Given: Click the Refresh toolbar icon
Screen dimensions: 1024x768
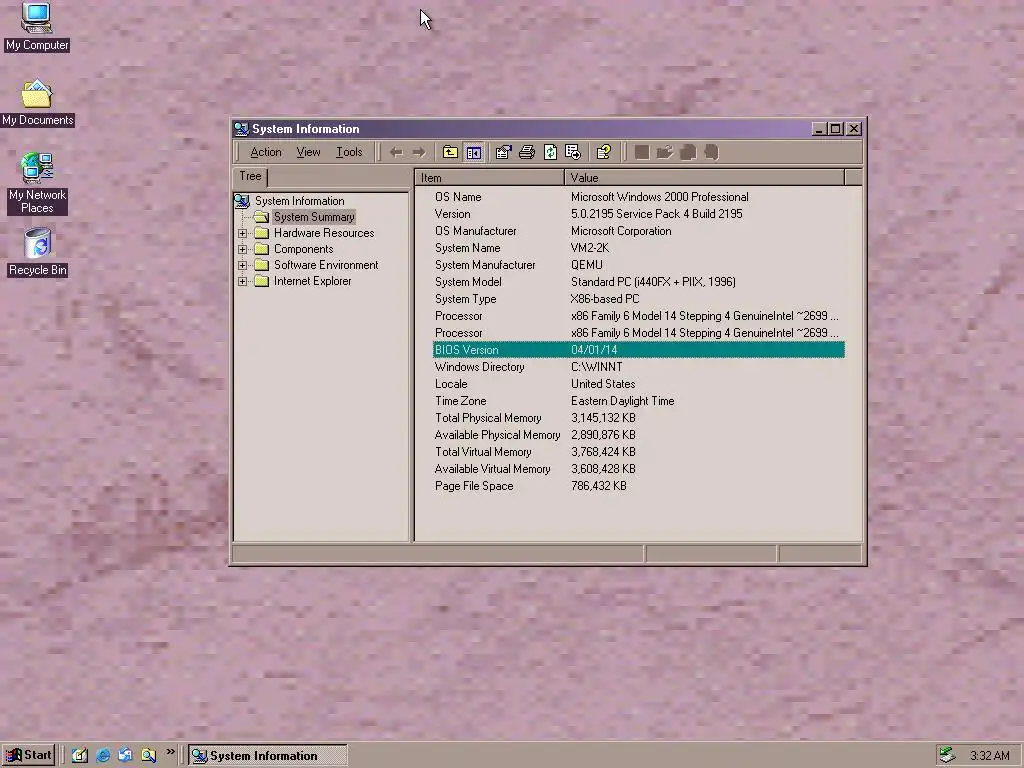Looking at the screenshot, I should [551, 152].
